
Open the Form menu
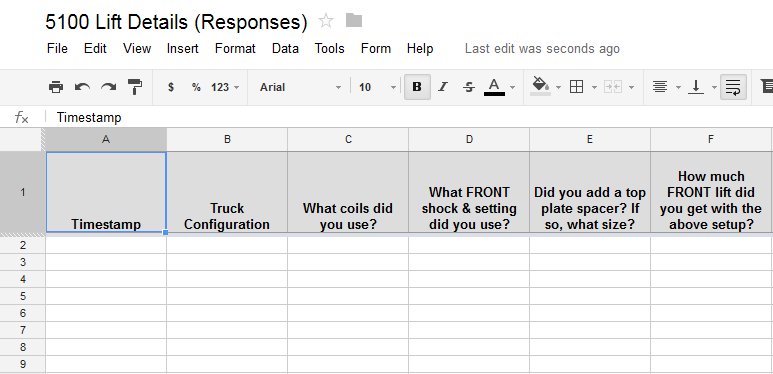click(x=376, y=48)
